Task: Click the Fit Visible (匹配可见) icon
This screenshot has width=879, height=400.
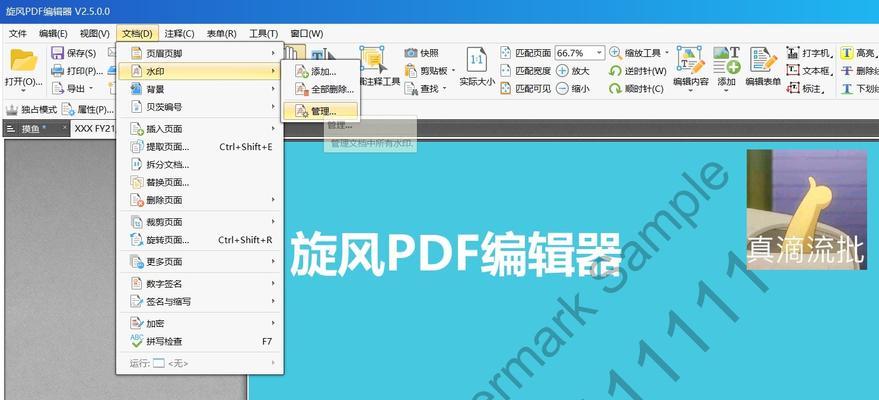Action: (x=506, y=89)
